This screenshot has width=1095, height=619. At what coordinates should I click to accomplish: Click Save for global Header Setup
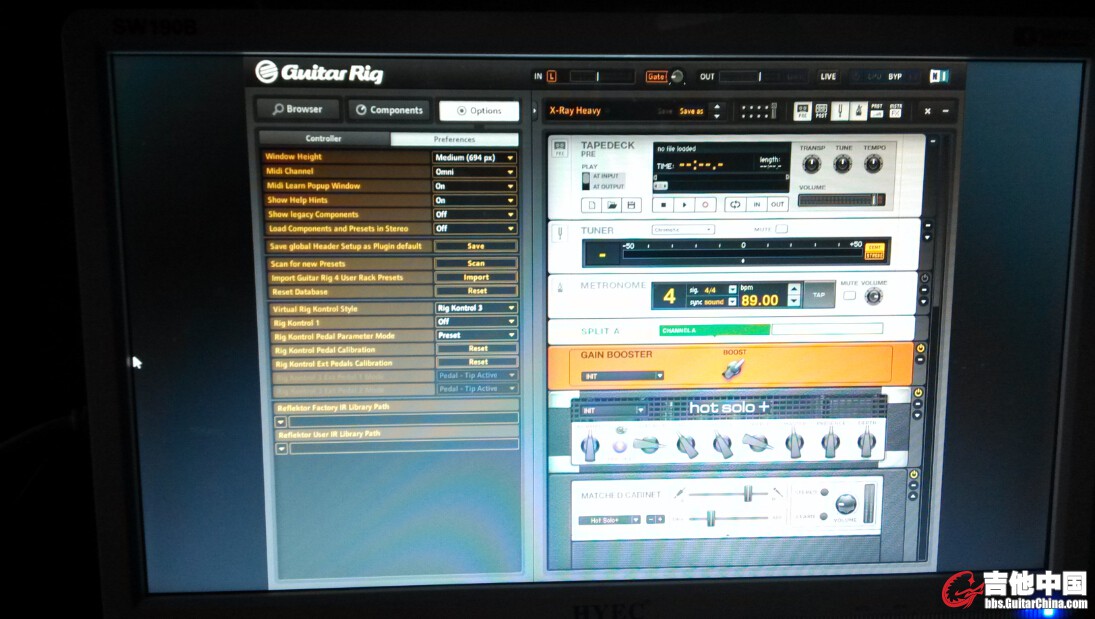tap(476, 246)
